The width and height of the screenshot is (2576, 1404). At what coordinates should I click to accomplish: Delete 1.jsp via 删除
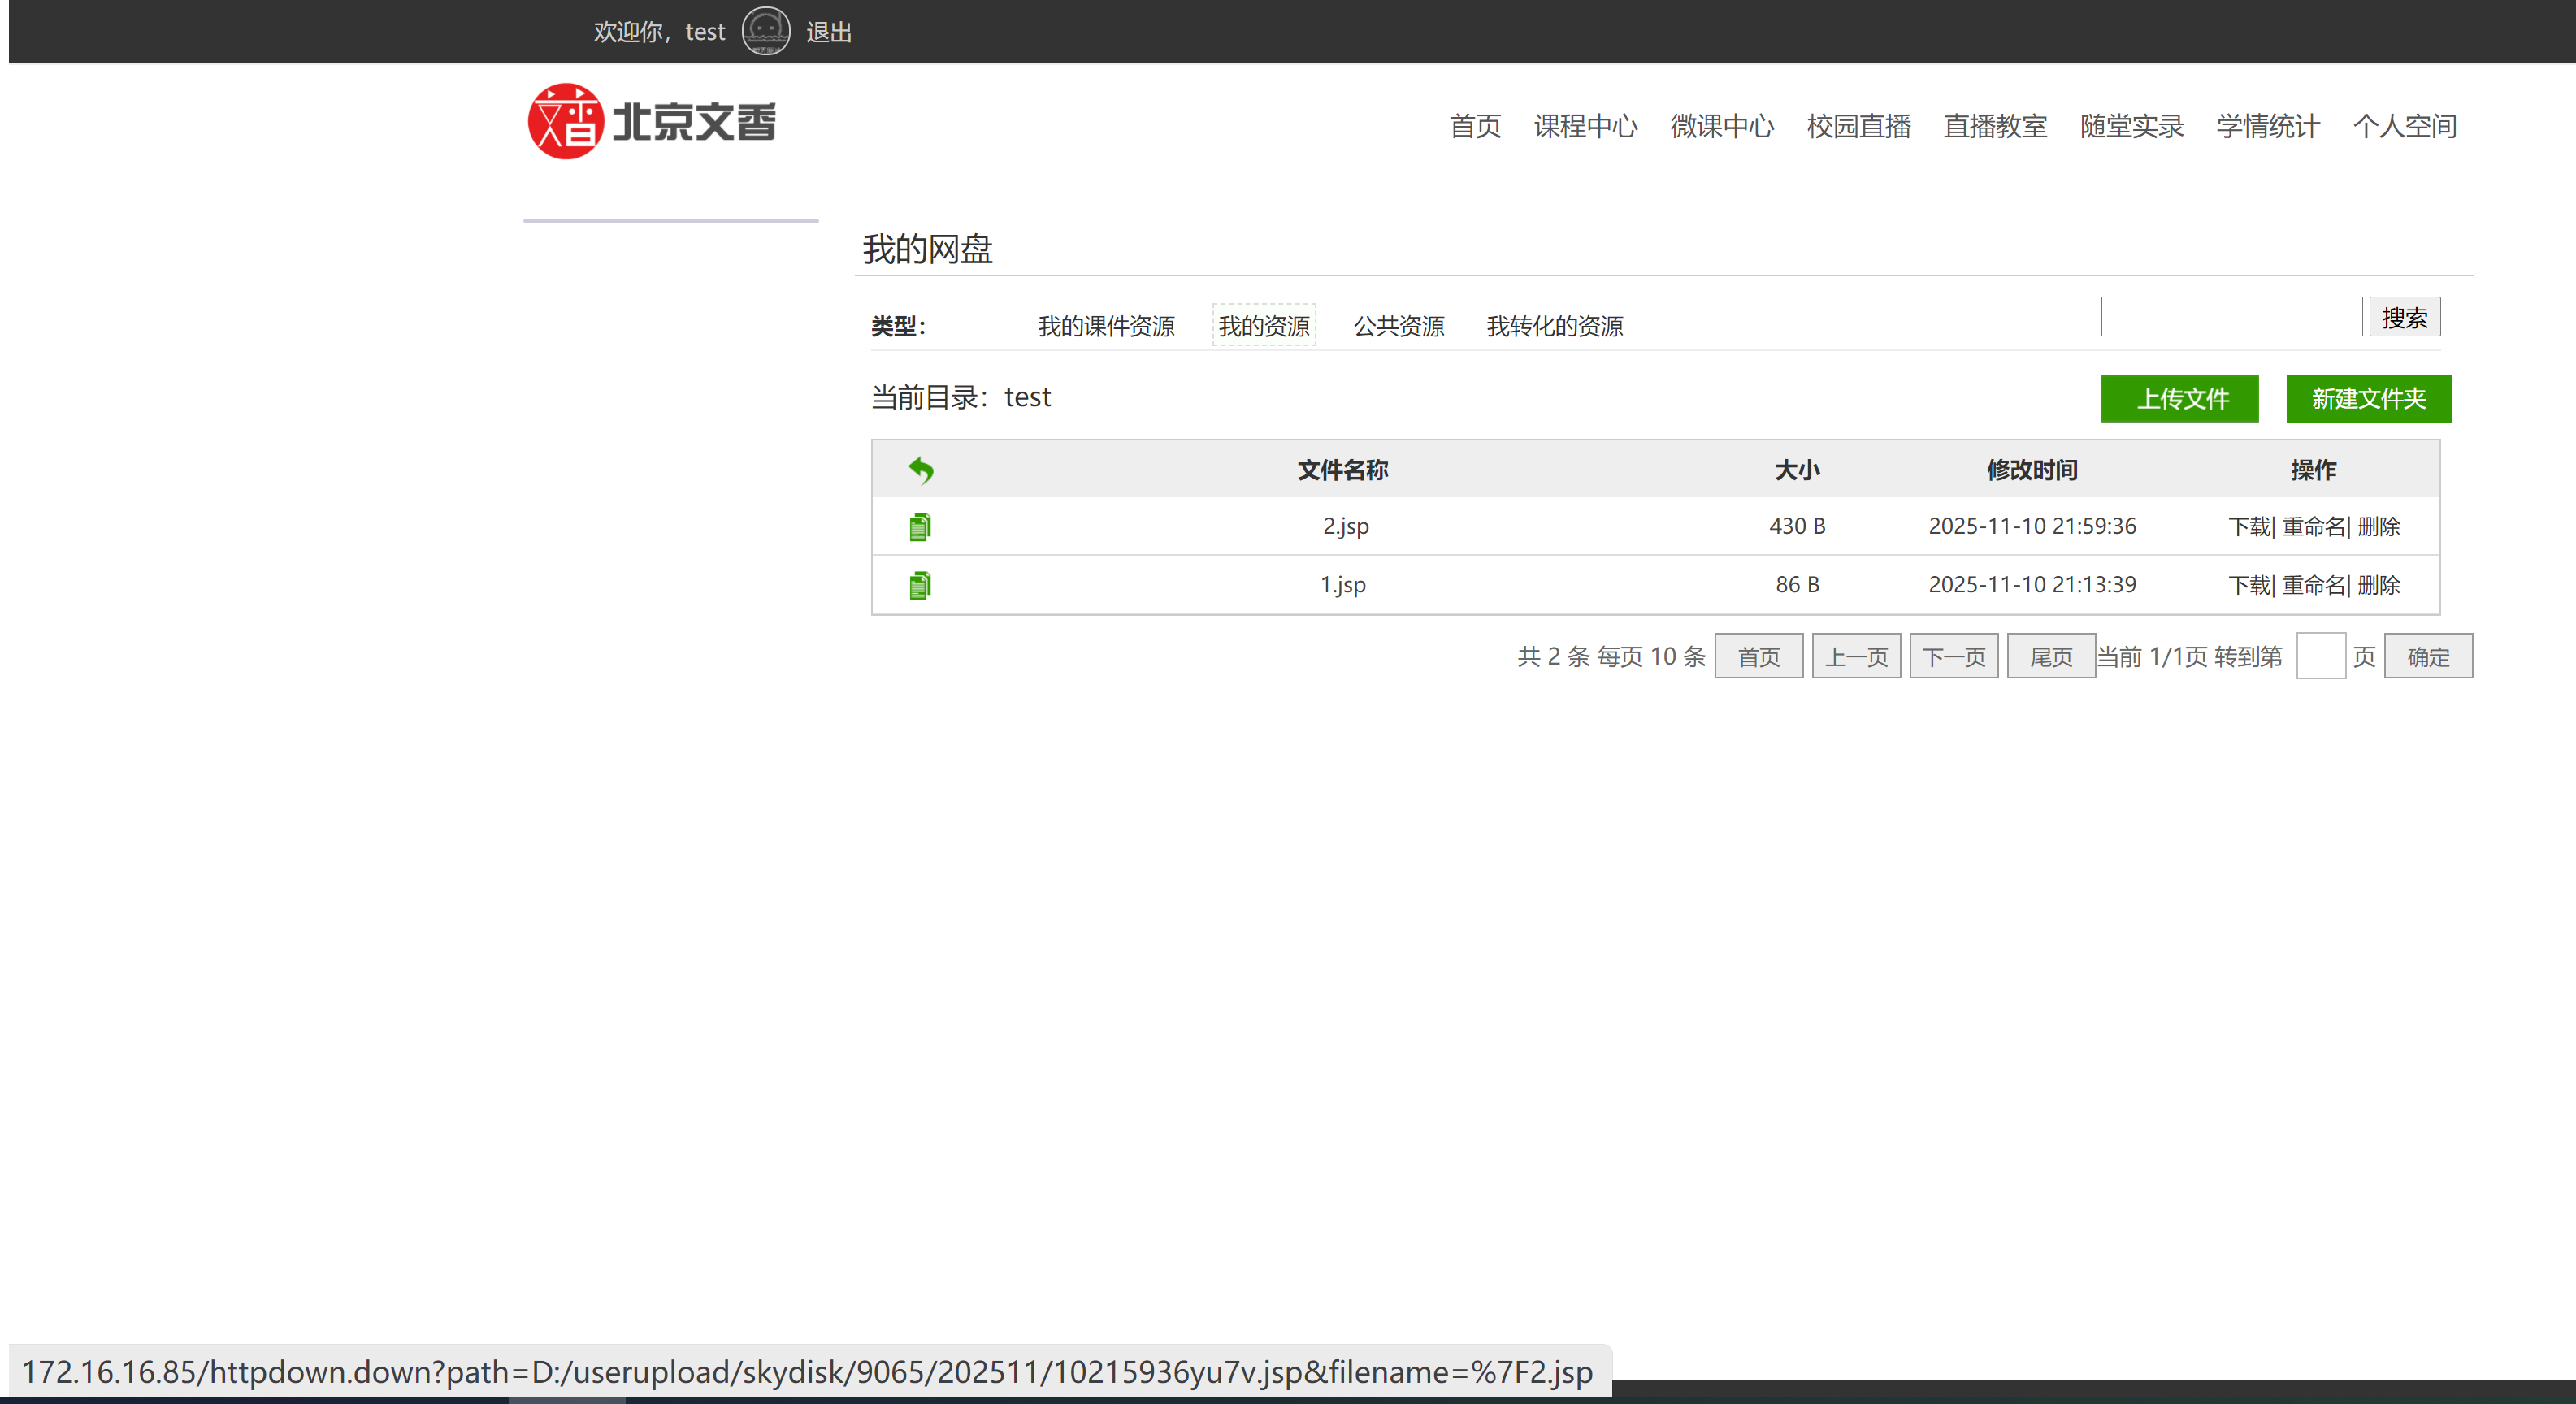click(x=2378, y=585)
